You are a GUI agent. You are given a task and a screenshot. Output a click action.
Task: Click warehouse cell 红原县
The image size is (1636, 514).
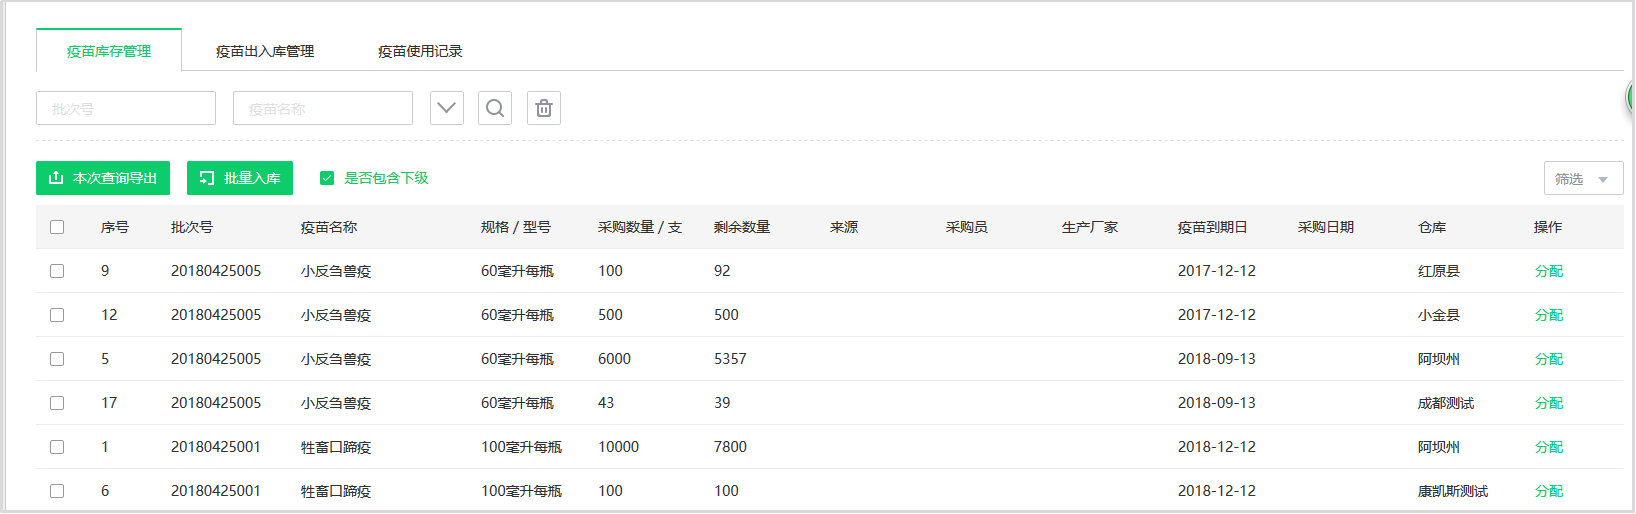[1439, 271]
